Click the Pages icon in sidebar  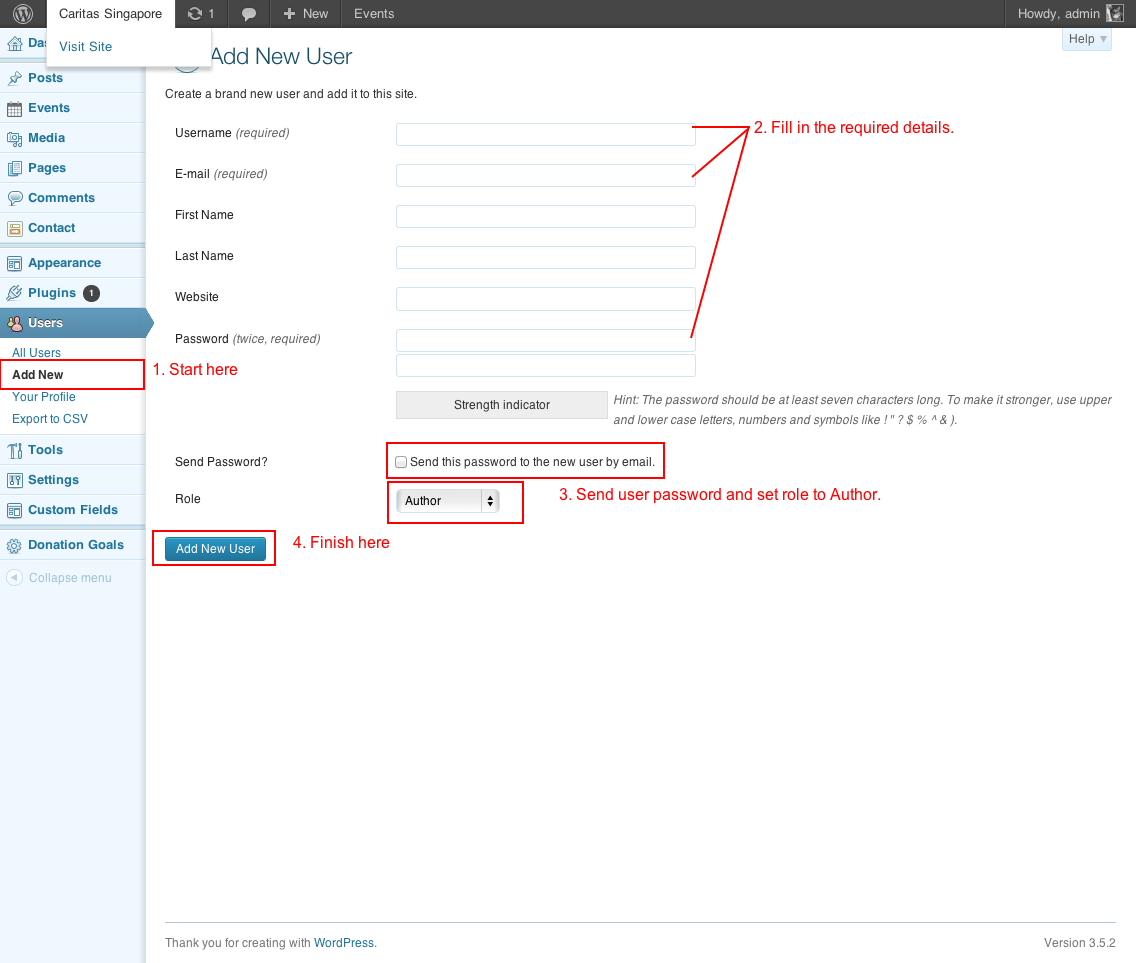14,168
